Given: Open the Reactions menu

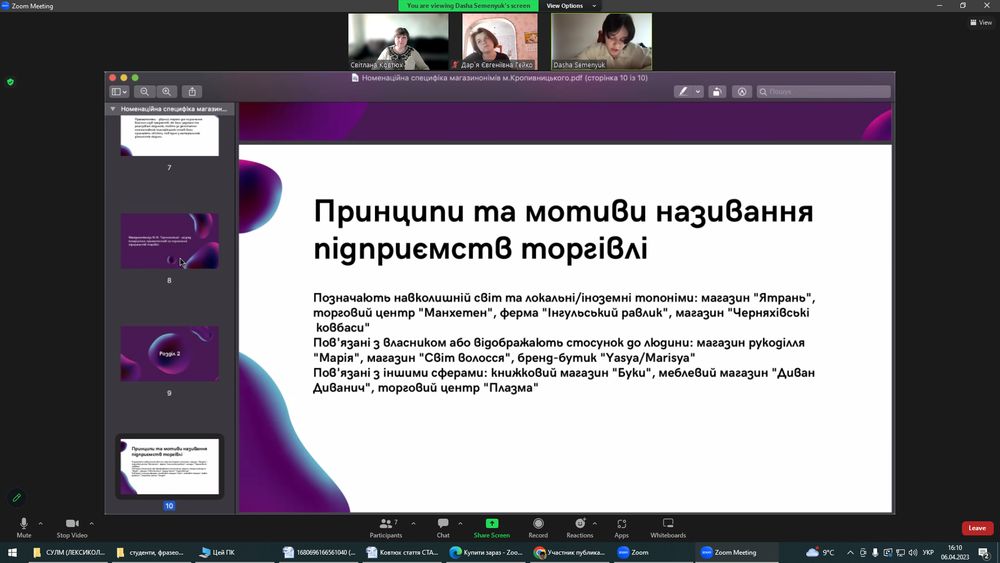Looking at the screenshot, I should pos(579,527).
